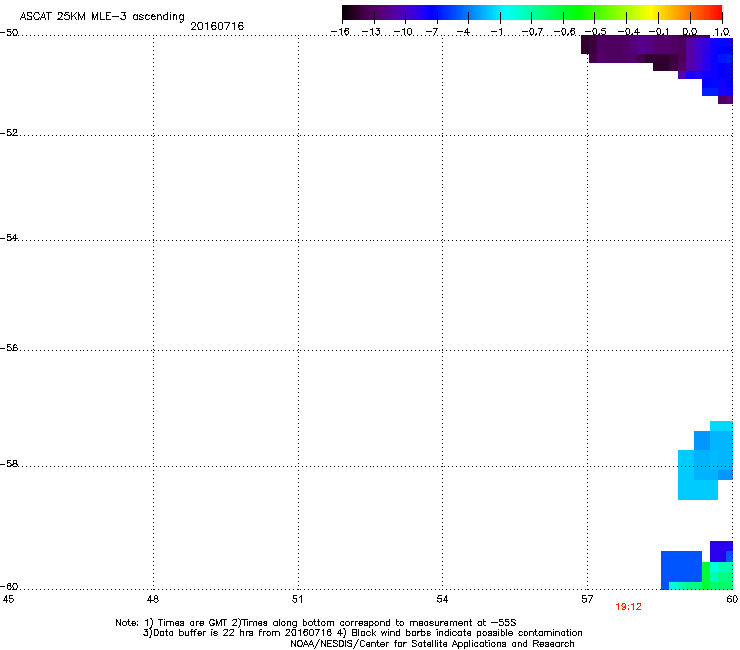The image size is (740, 650).
Task: Click latitude axis label -52
Action: click(x=9, y=133)
